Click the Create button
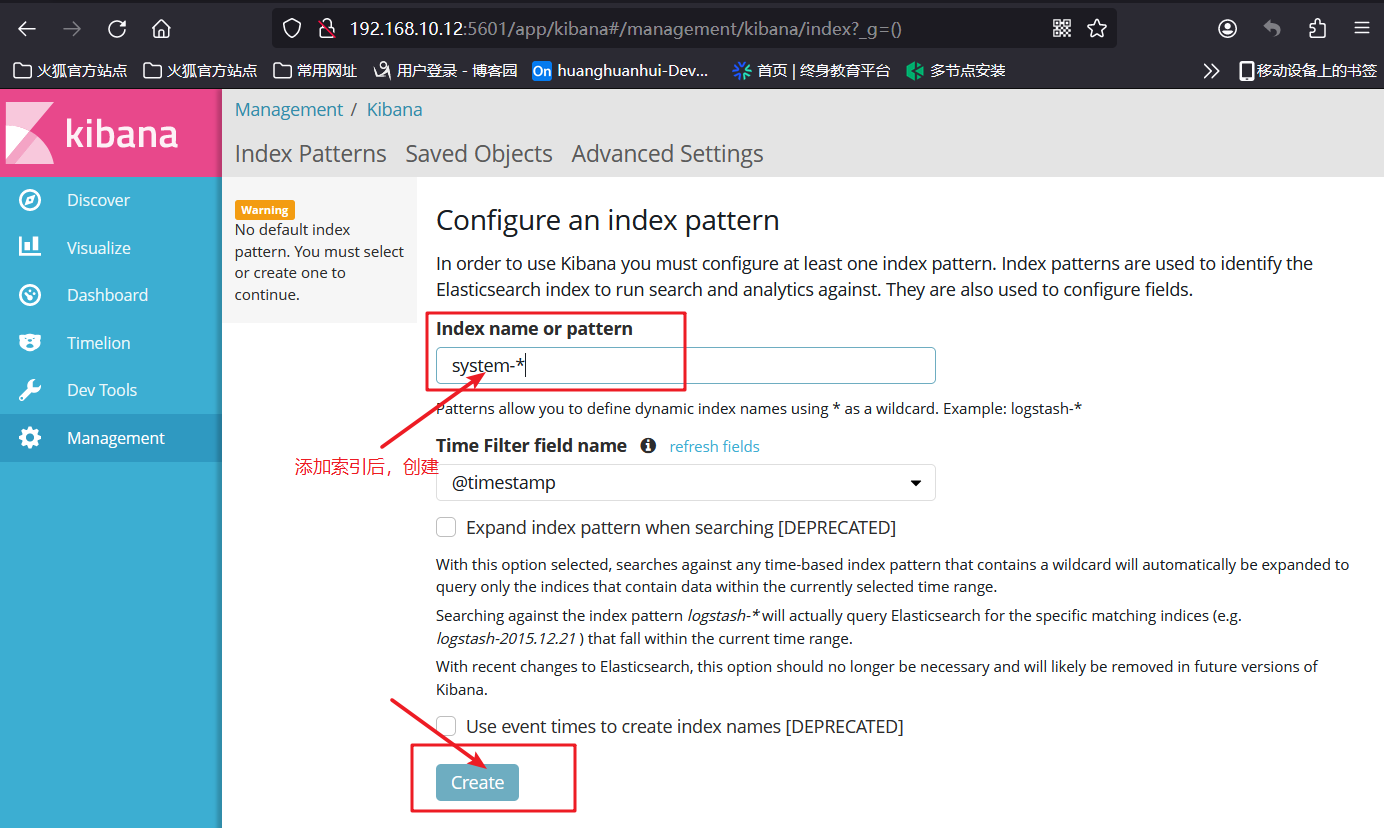Image resolution: width=1384 pixels, height=828 pixels. [x=477, y=782]
